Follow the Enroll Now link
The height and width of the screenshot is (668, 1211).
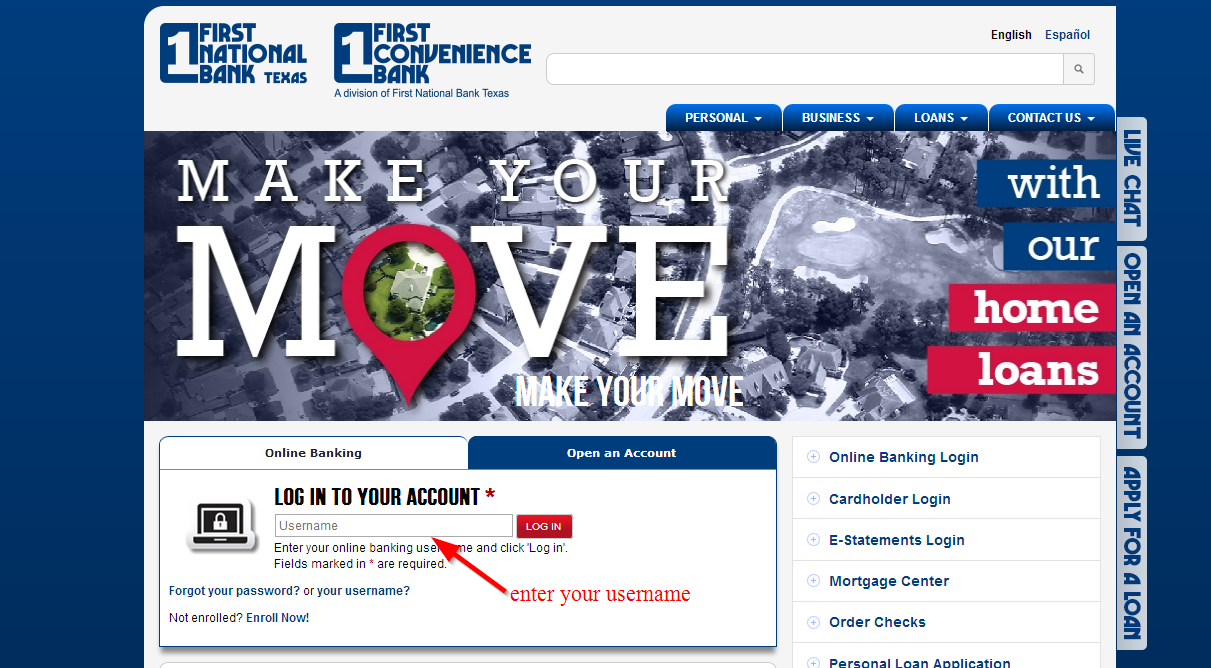pyautogui.click(x=278, y=618)
